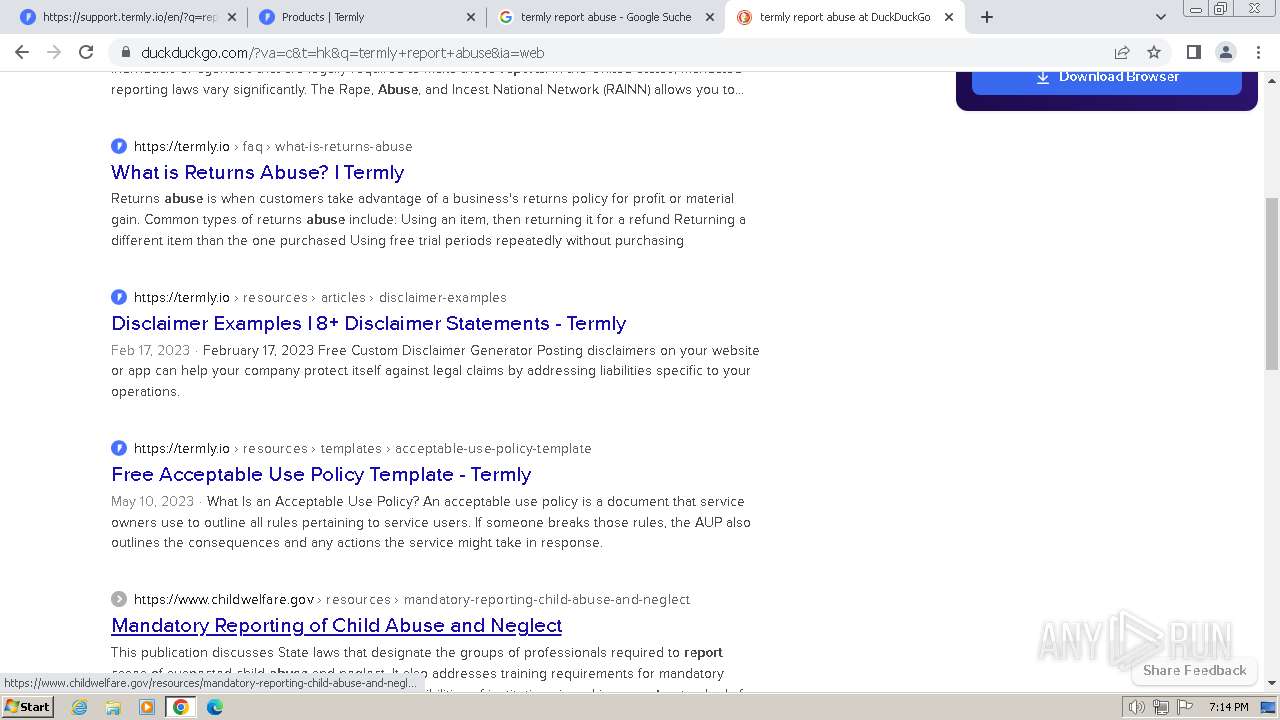Screen dimensions: 1280x720
Task: Click the 7:14 PM system clock
Action: tap(1228, 707)
